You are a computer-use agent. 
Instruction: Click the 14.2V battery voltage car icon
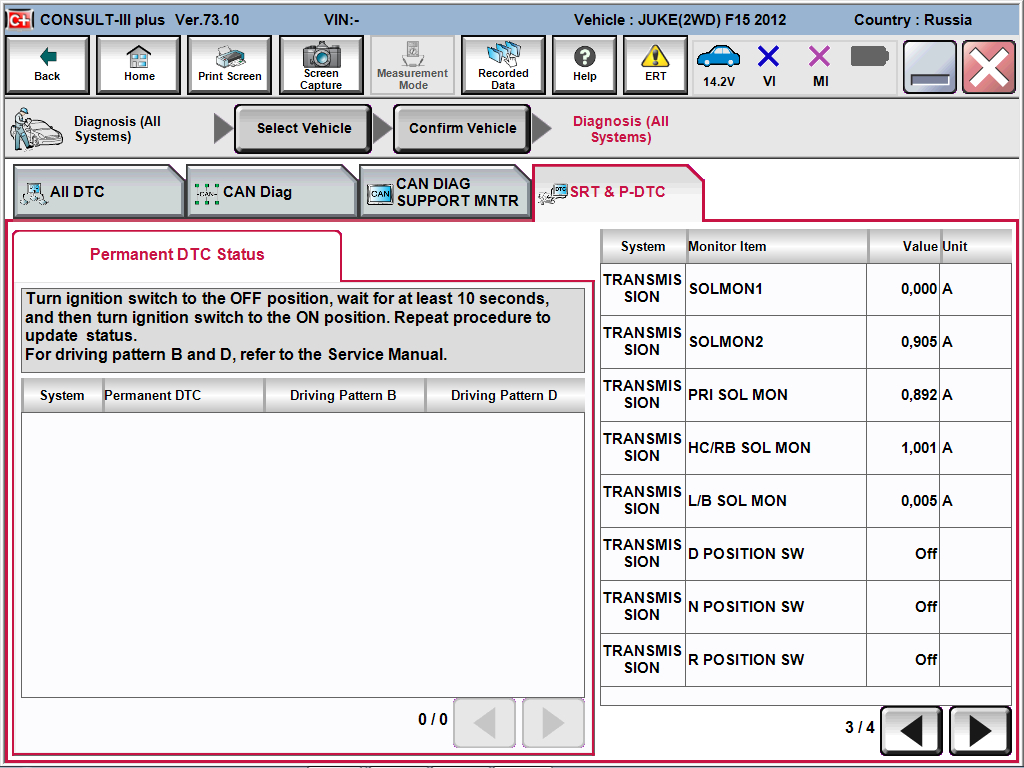tap(718, 66)
